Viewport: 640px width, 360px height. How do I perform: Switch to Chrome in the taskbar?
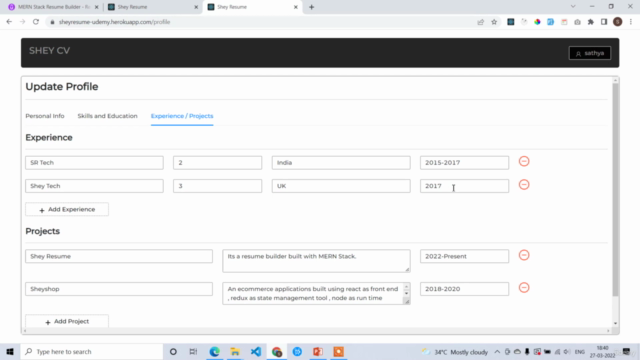click(x=277, y=351)
